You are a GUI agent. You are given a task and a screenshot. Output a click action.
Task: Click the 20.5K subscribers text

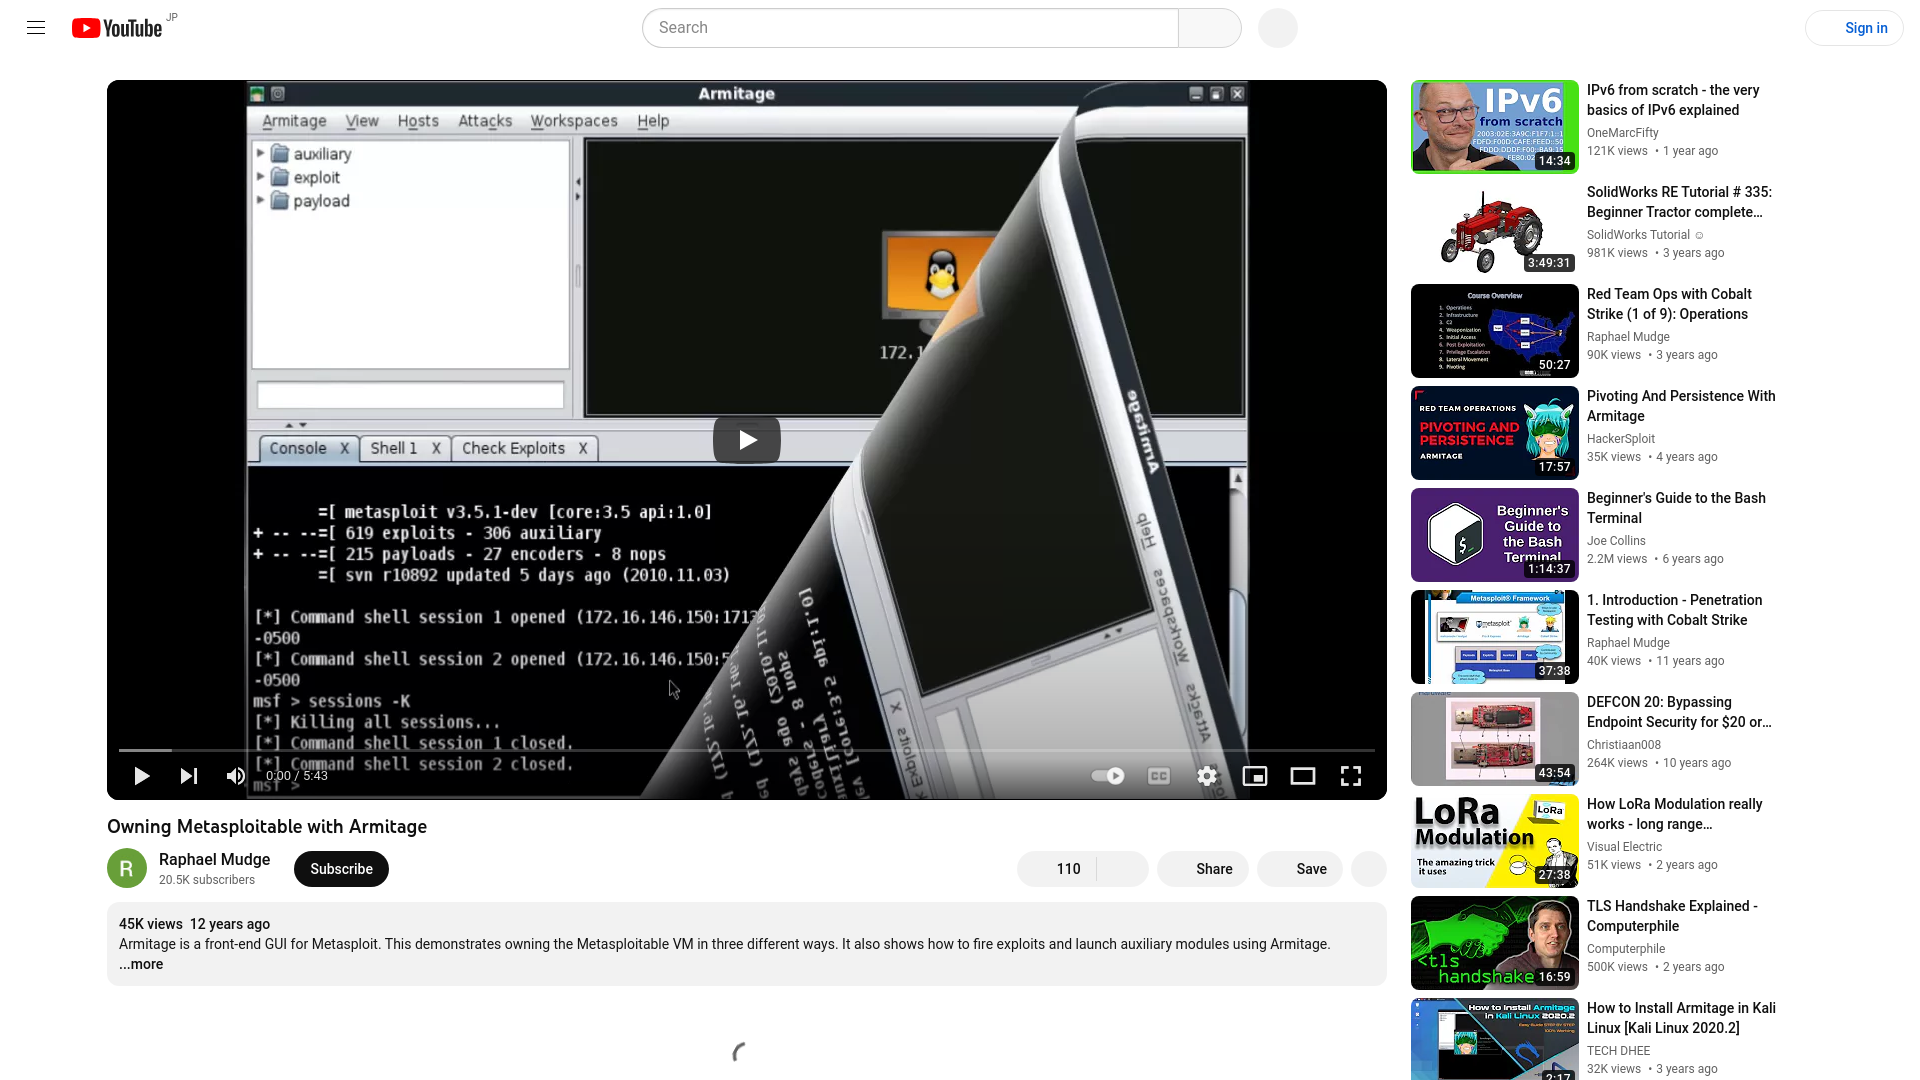tap(206, 880)
